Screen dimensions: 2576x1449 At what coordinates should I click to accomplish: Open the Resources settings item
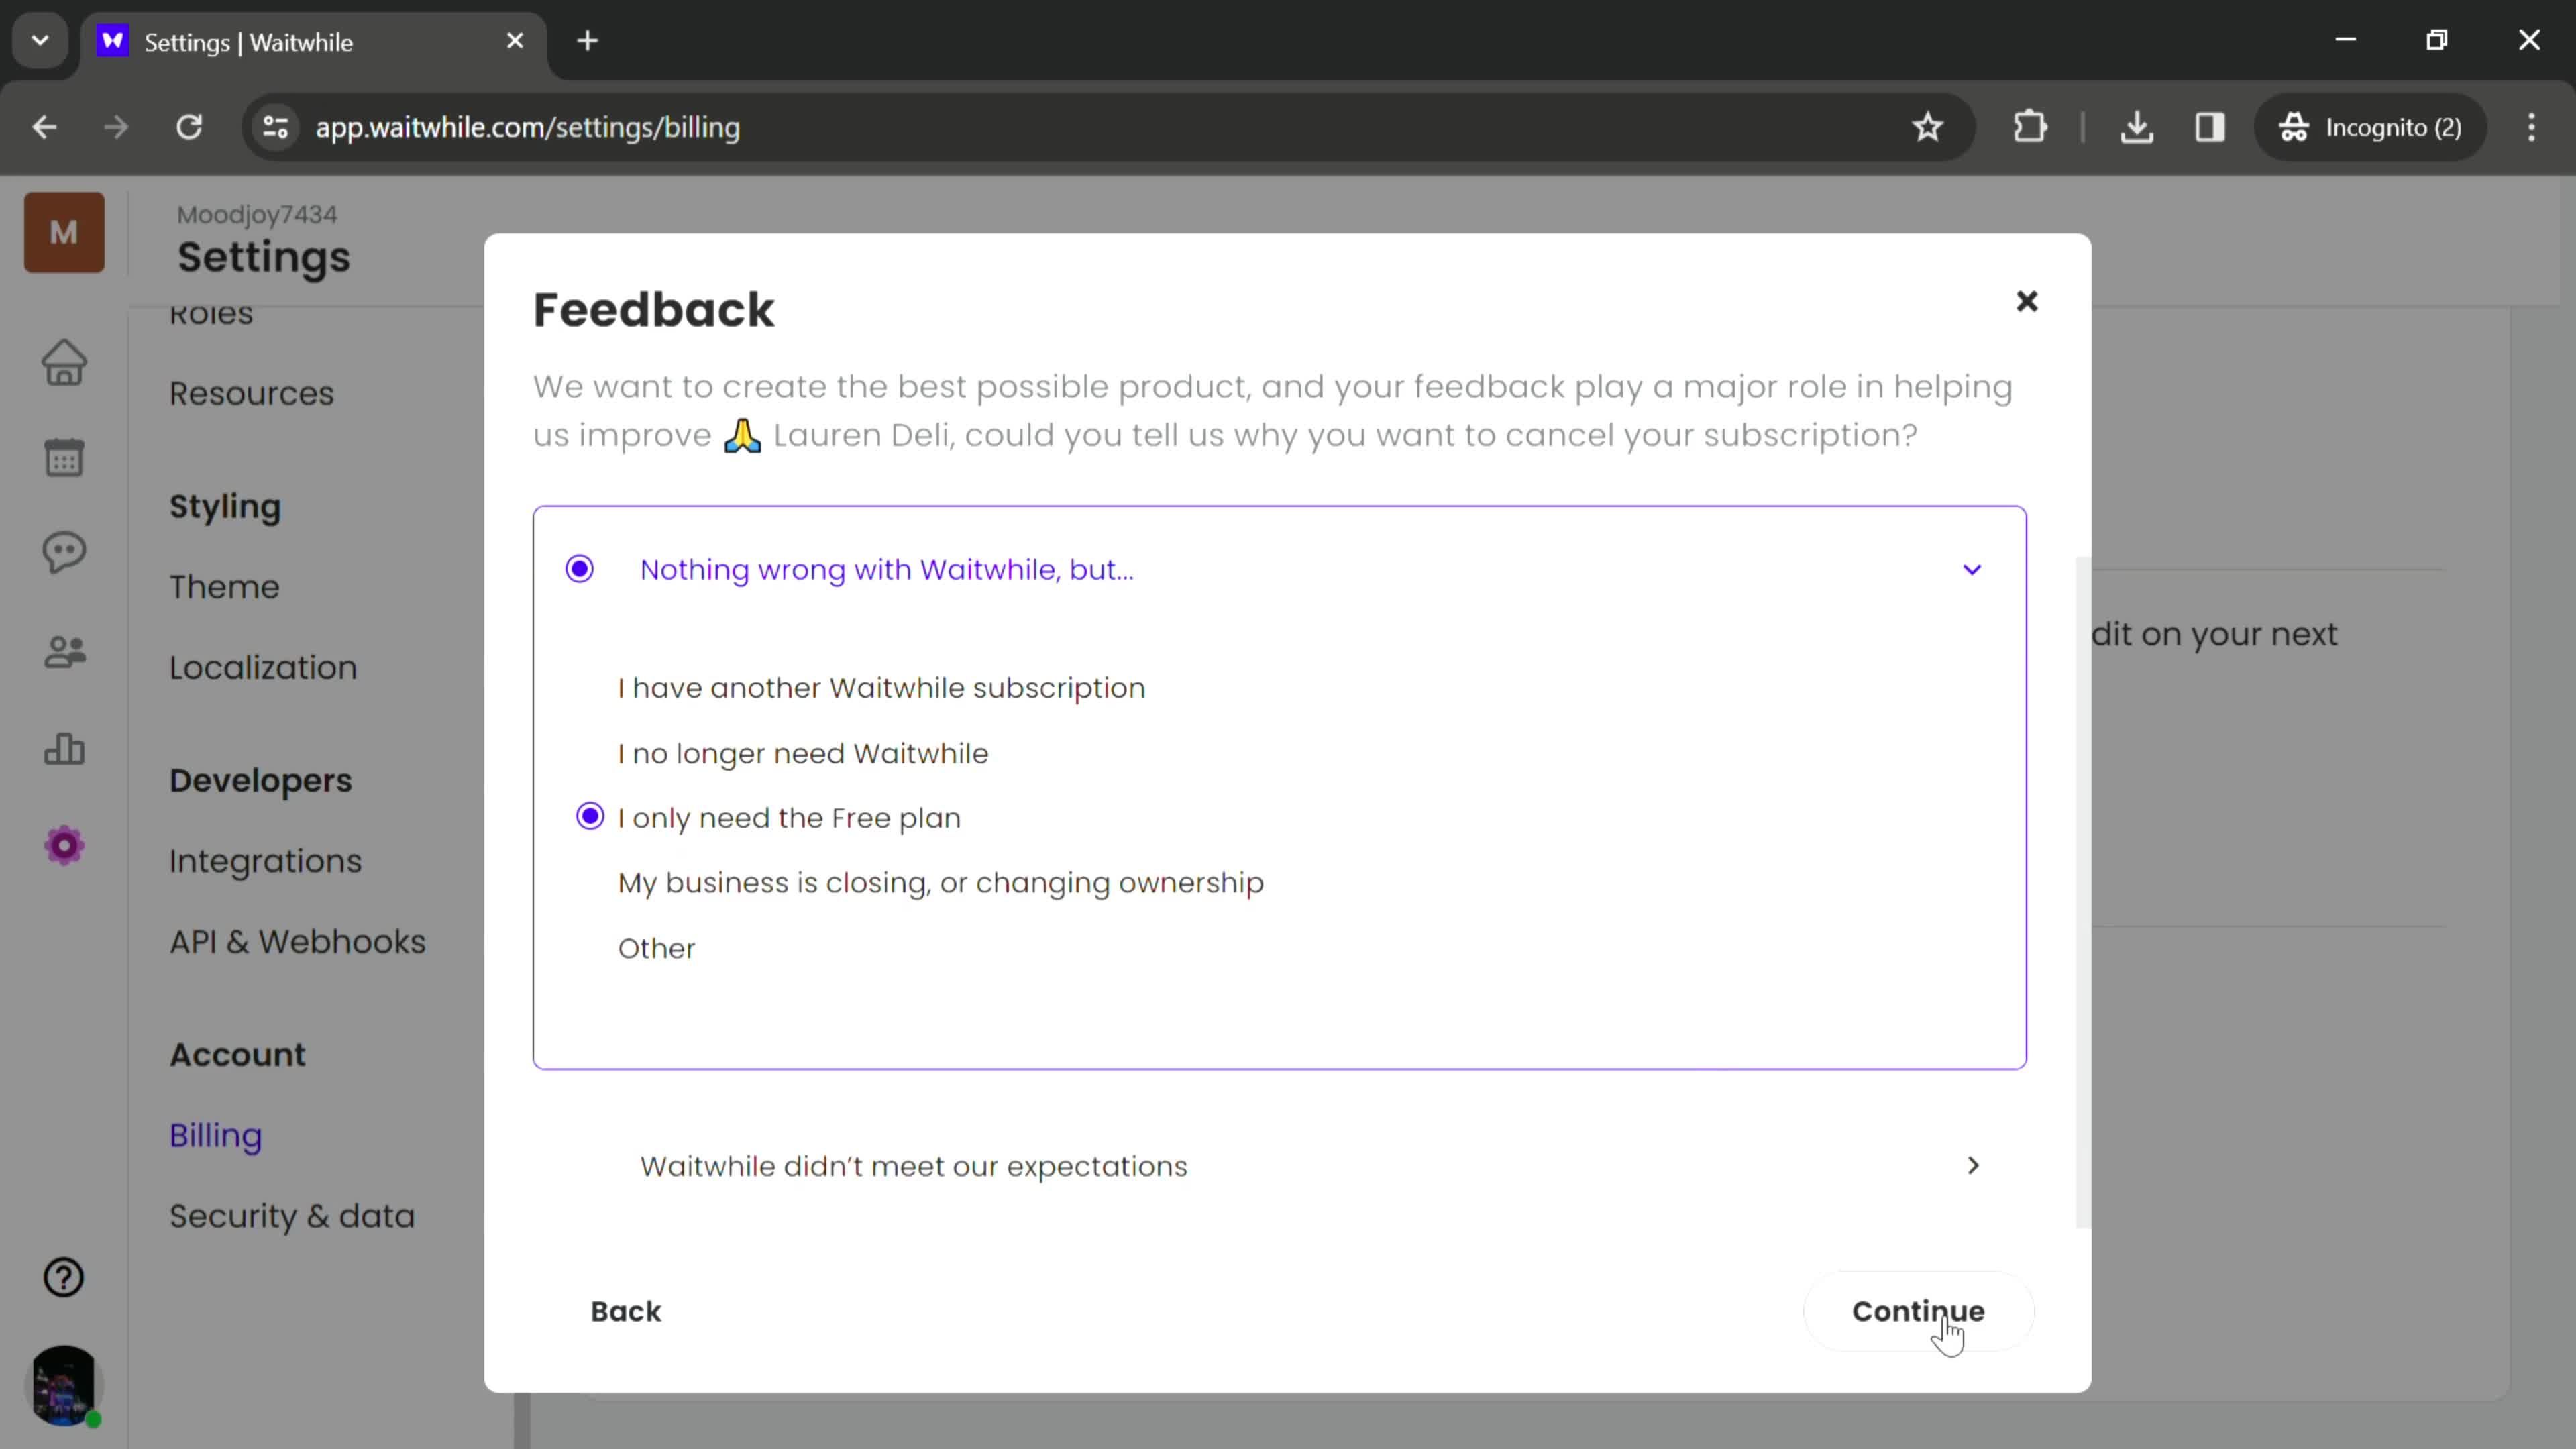click(x=251, y=393)
